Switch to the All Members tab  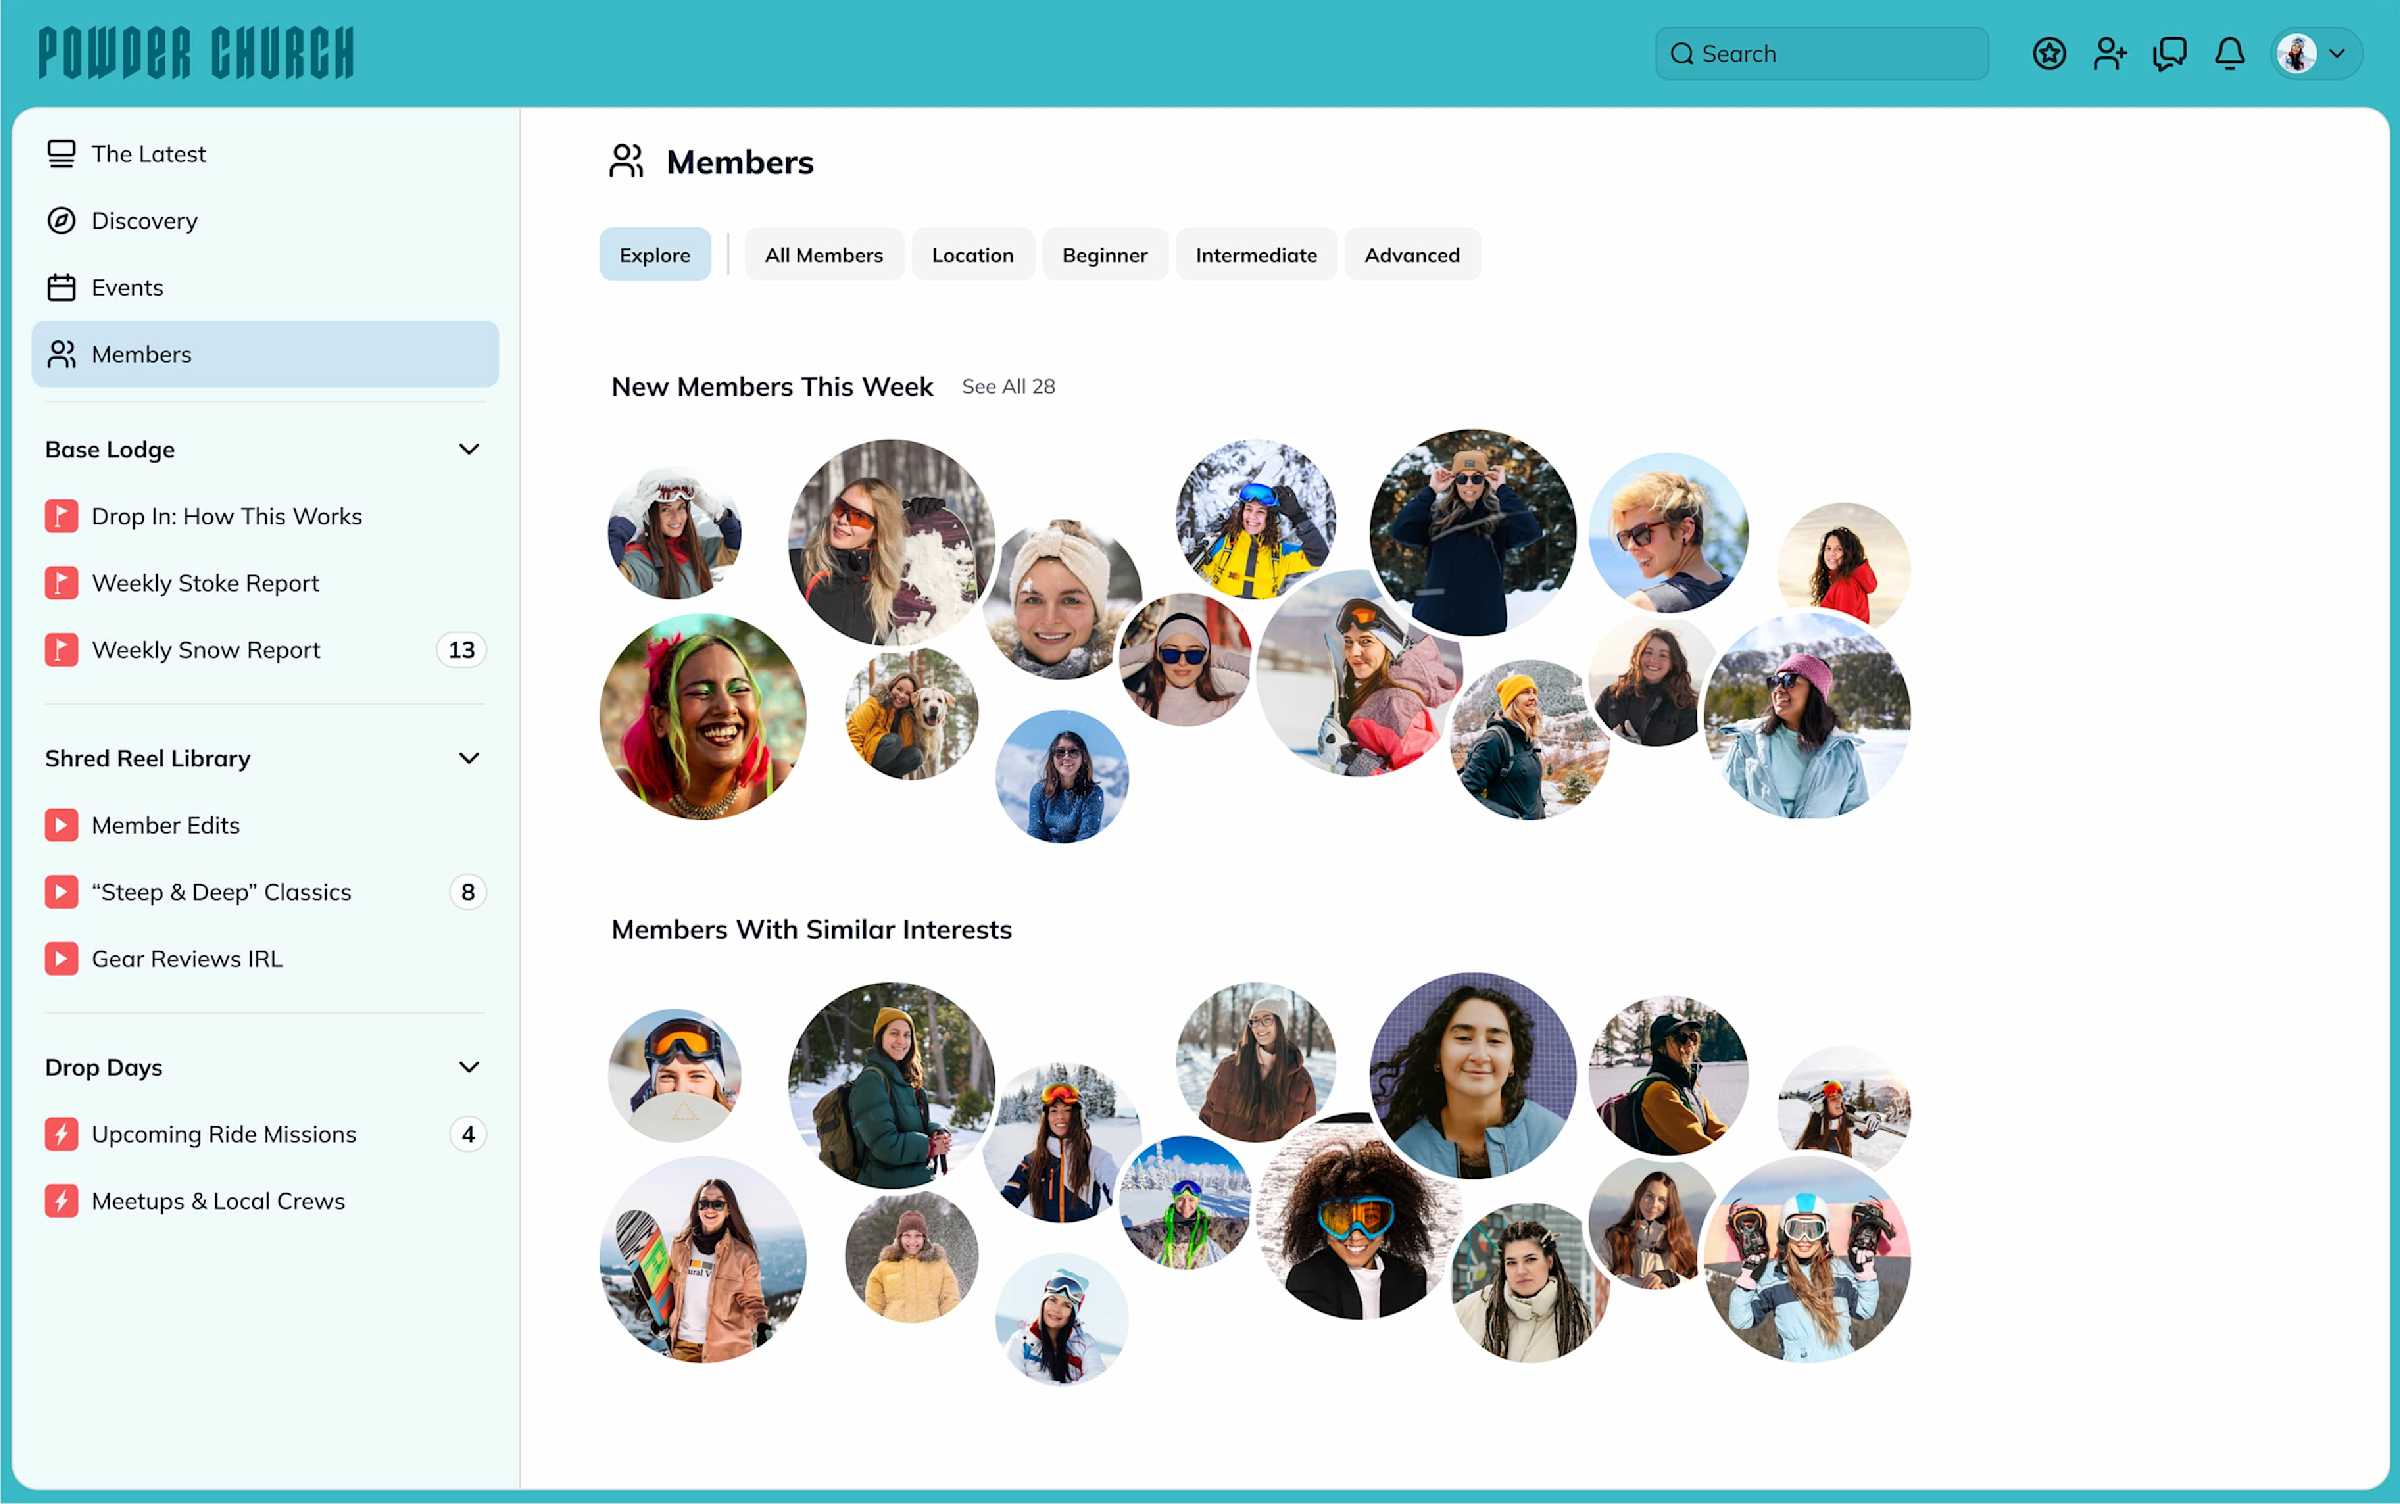point(823,255)
